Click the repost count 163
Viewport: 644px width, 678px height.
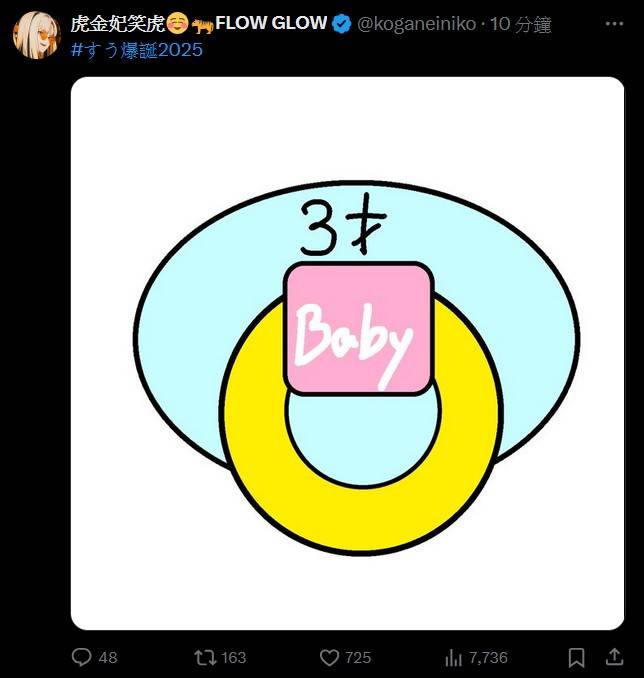[233, 657]
